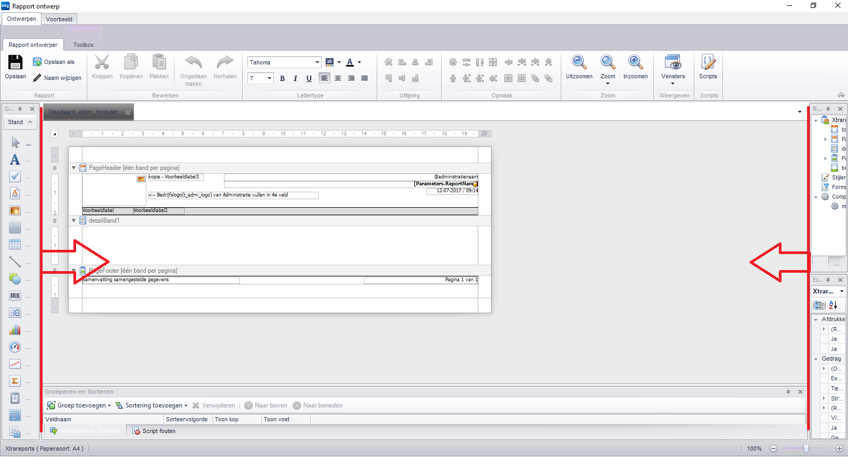Select the line control in toolbox
The width and height of the screenshot is (848, 457).
click(x=15, y=262)
